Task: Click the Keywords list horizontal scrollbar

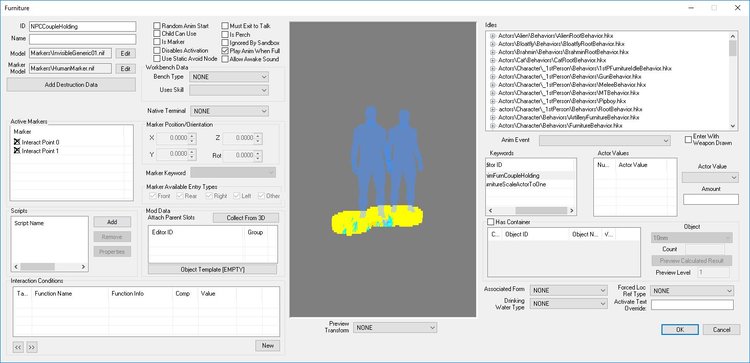Action: pos(531,210)
